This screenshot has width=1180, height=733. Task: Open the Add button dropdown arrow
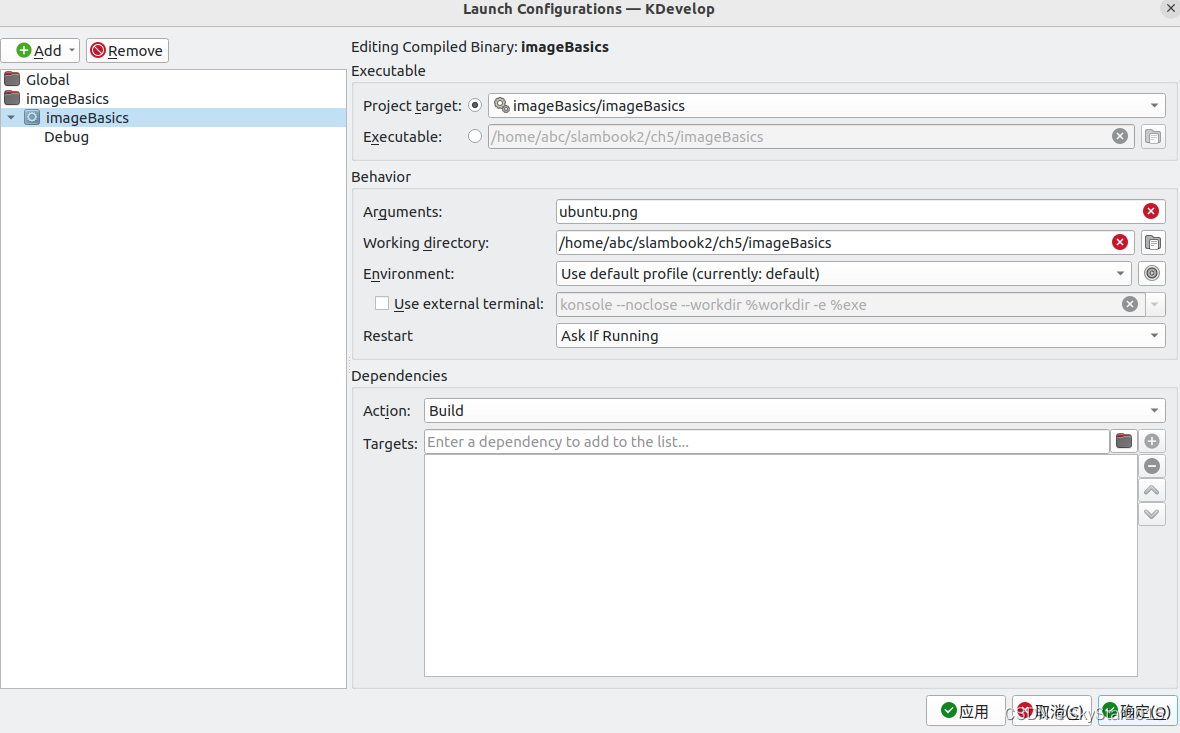(72, 50)
